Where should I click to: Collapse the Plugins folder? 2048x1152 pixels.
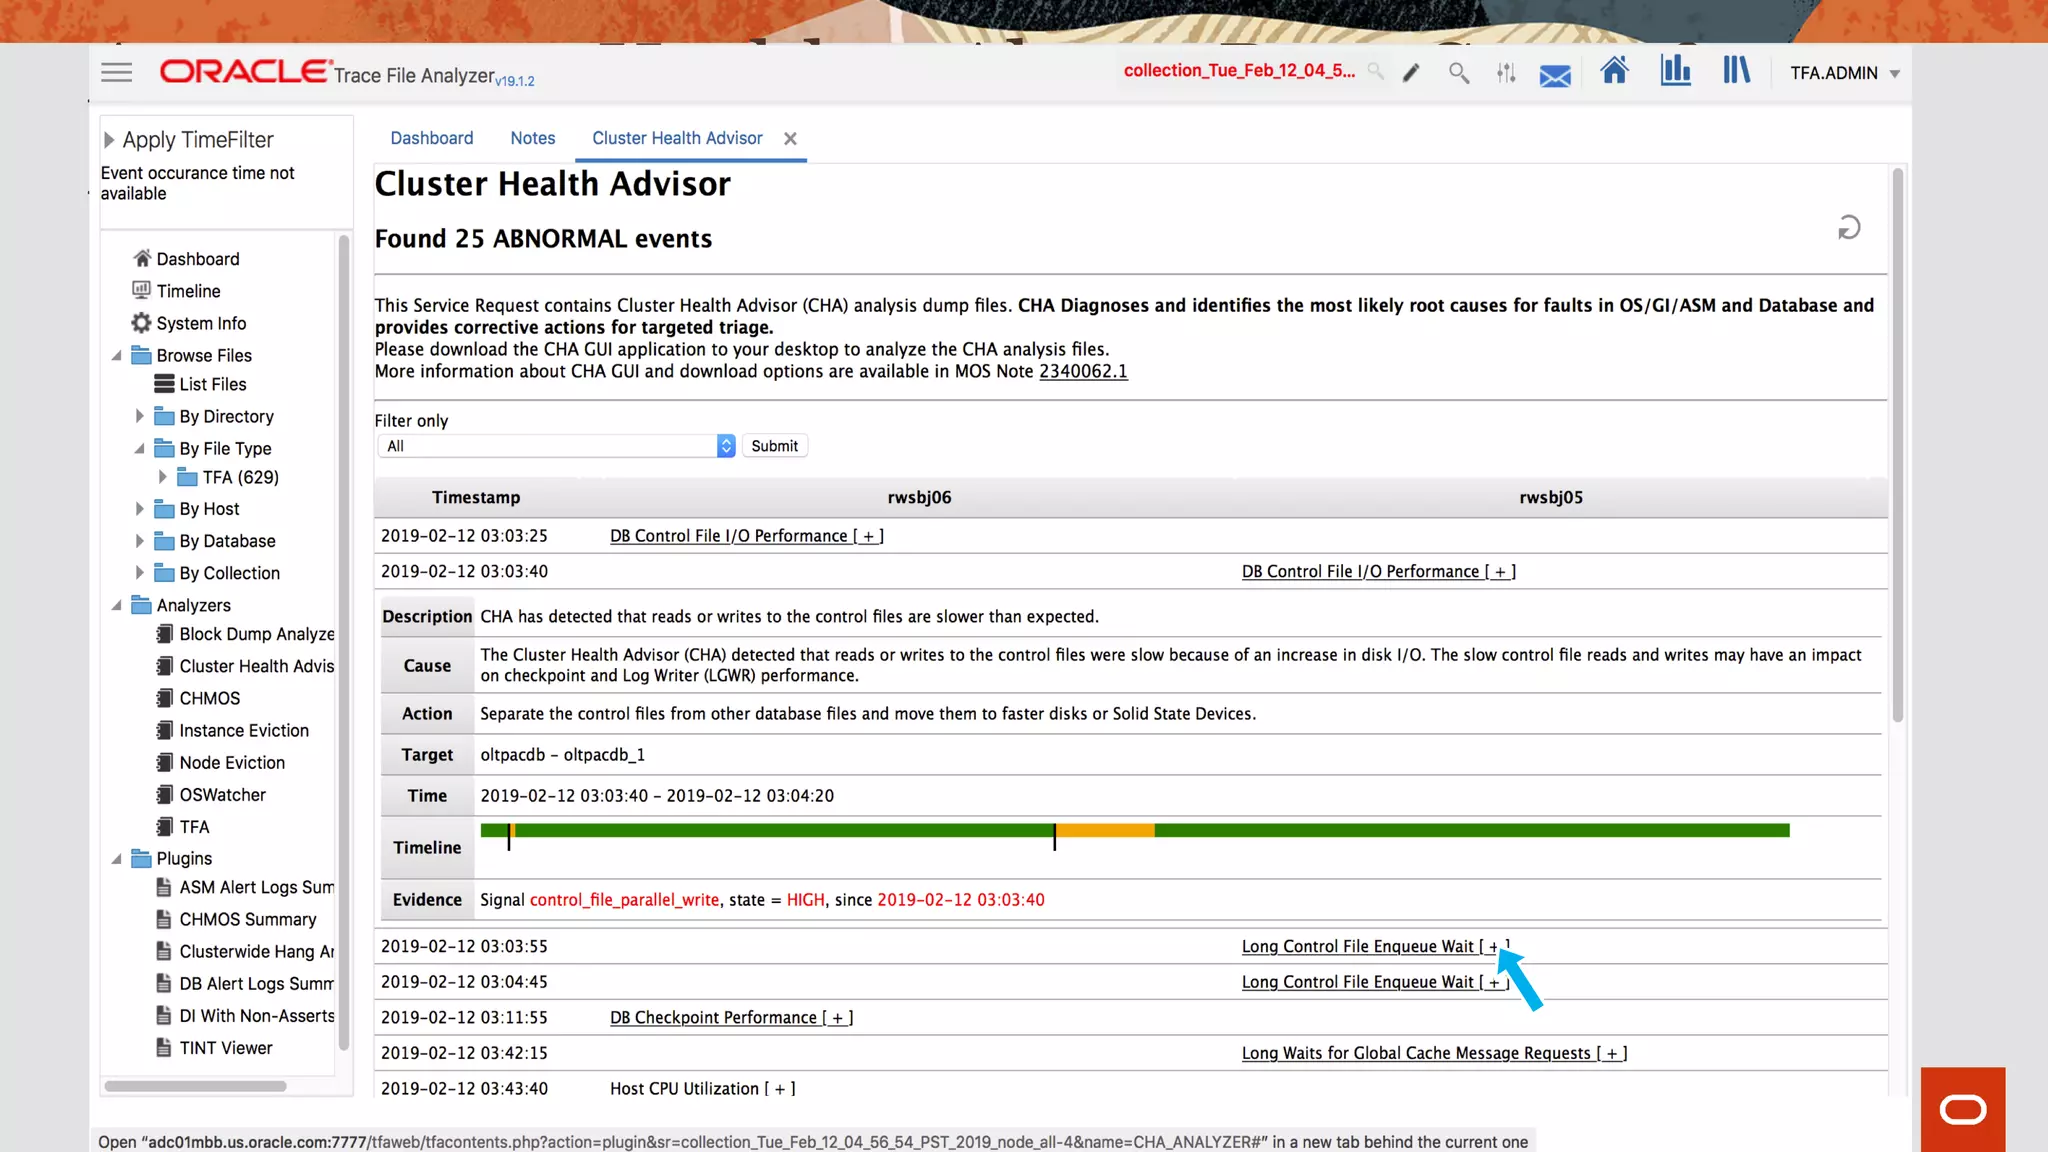tap(116, 859)
